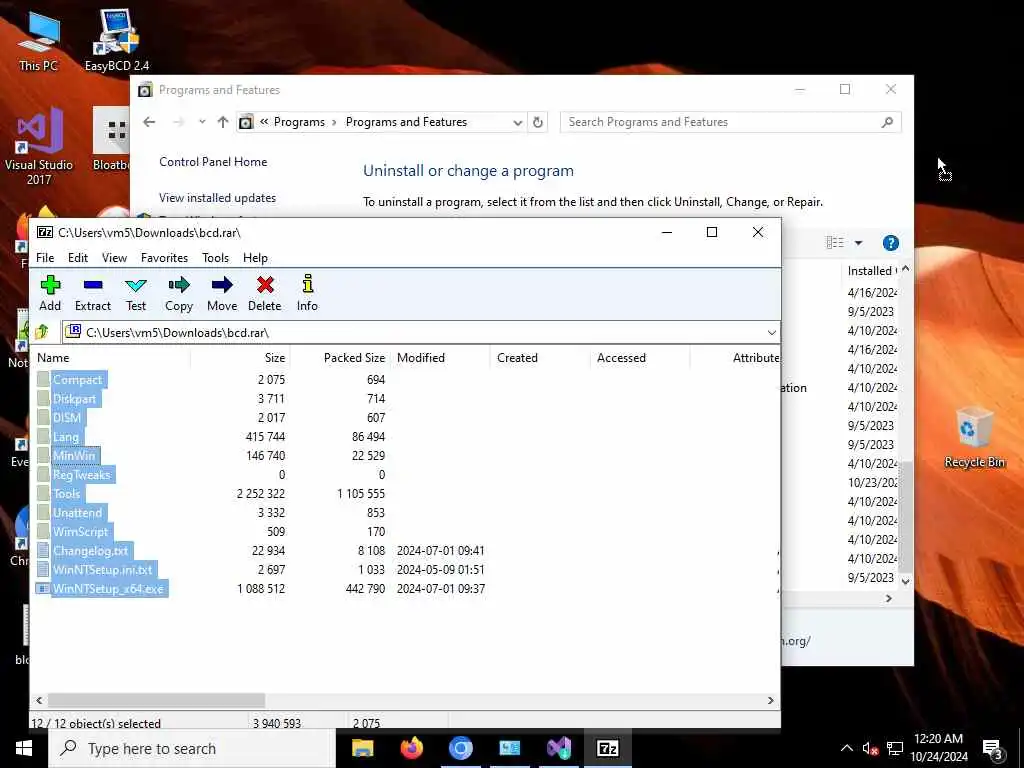1024x768 pixels.
Task: Sort by Created column header
Action: (540, 358)
